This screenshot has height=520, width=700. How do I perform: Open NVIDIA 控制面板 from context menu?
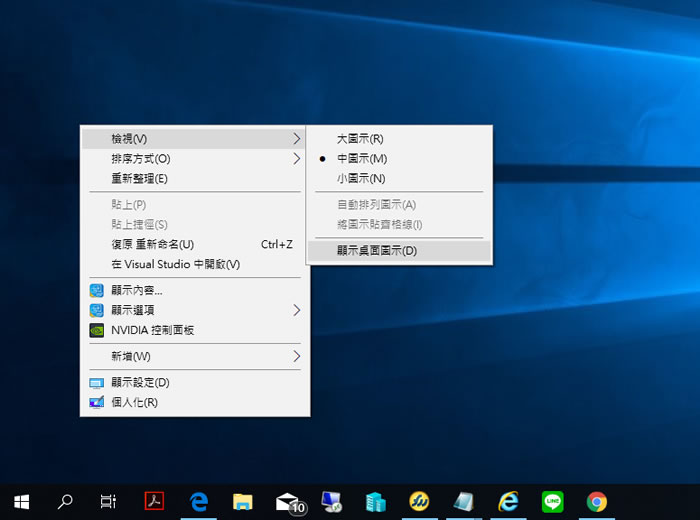click(x=152, y=330)
